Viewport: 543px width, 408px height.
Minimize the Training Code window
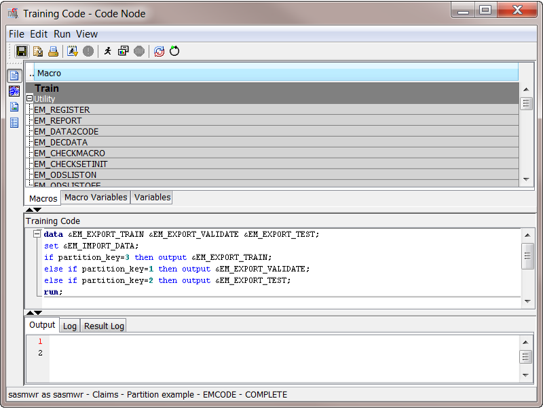[x=463, y=10]
